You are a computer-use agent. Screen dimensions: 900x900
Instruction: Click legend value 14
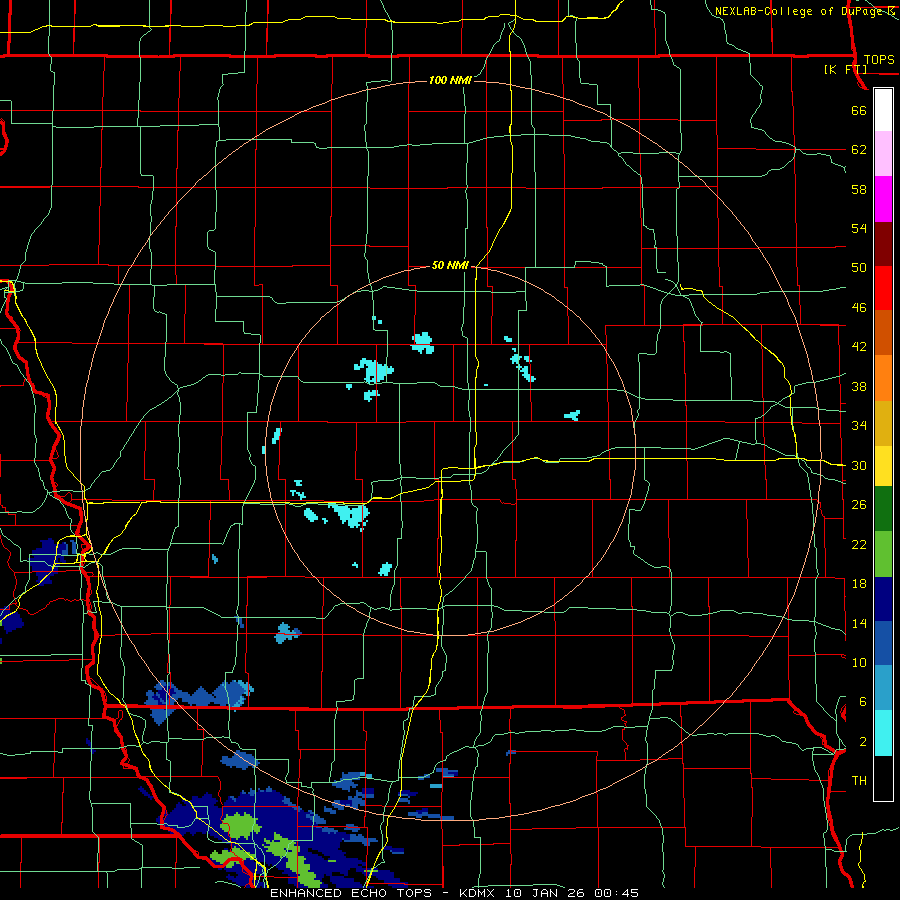pyautogui.click(x=859, y=623)
